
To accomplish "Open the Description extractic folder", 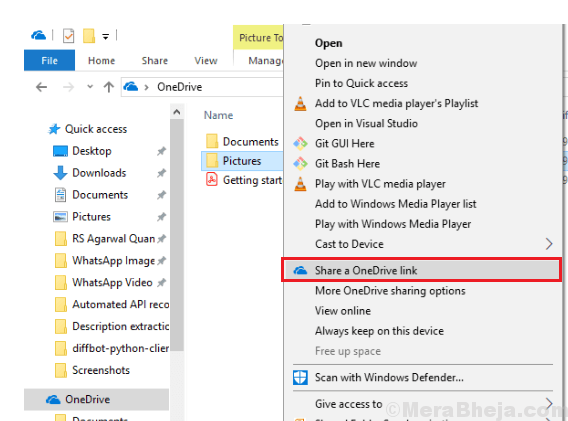I will (x=120, y=326).
